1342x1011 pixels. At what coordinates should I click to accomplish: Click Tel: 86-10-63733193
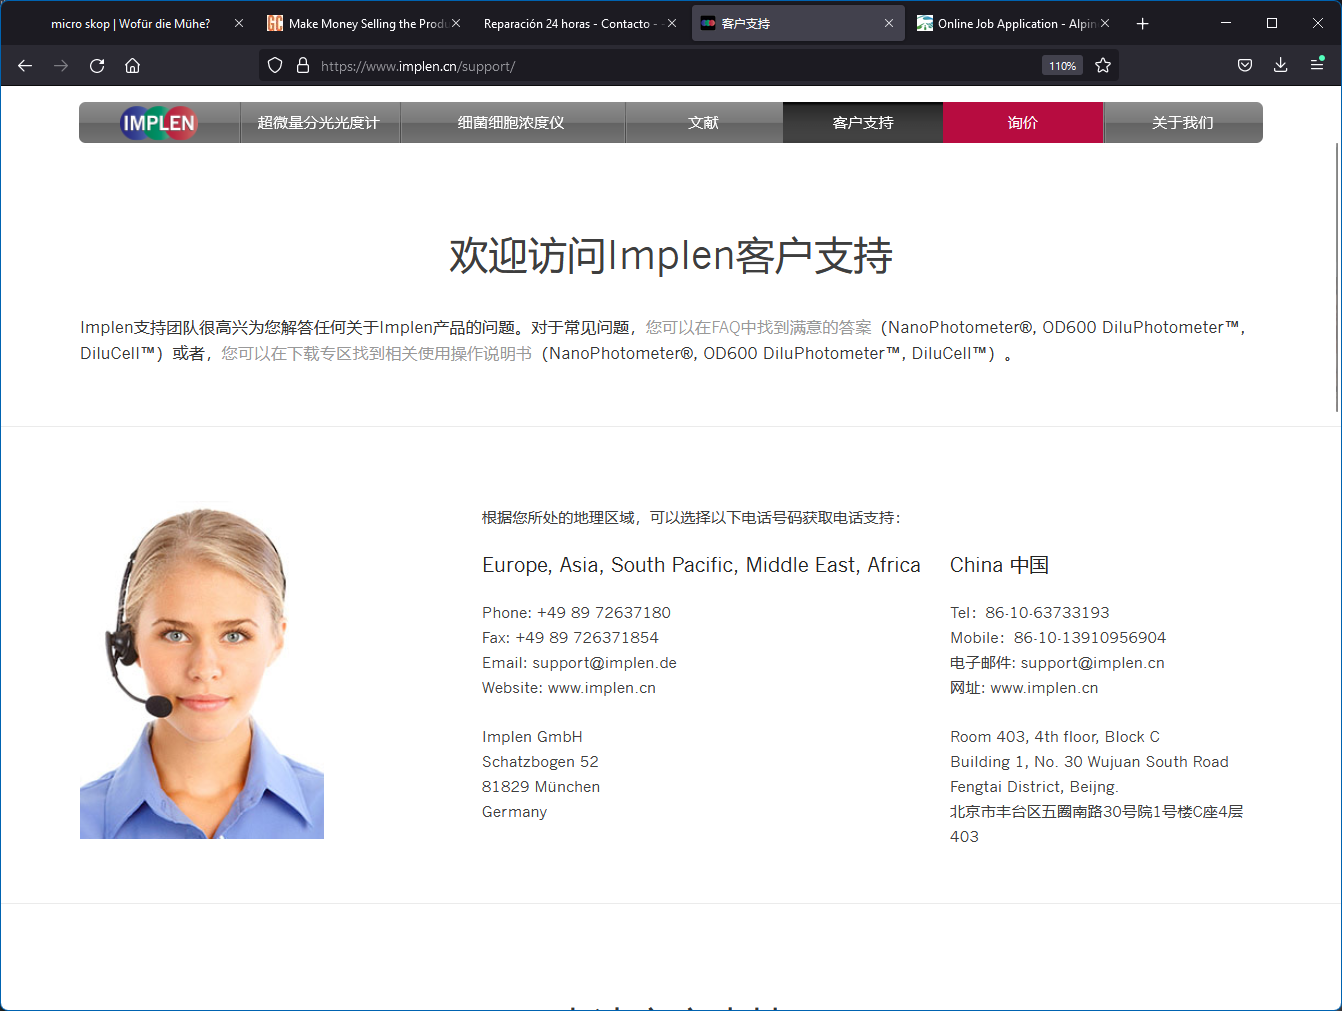1030,613
